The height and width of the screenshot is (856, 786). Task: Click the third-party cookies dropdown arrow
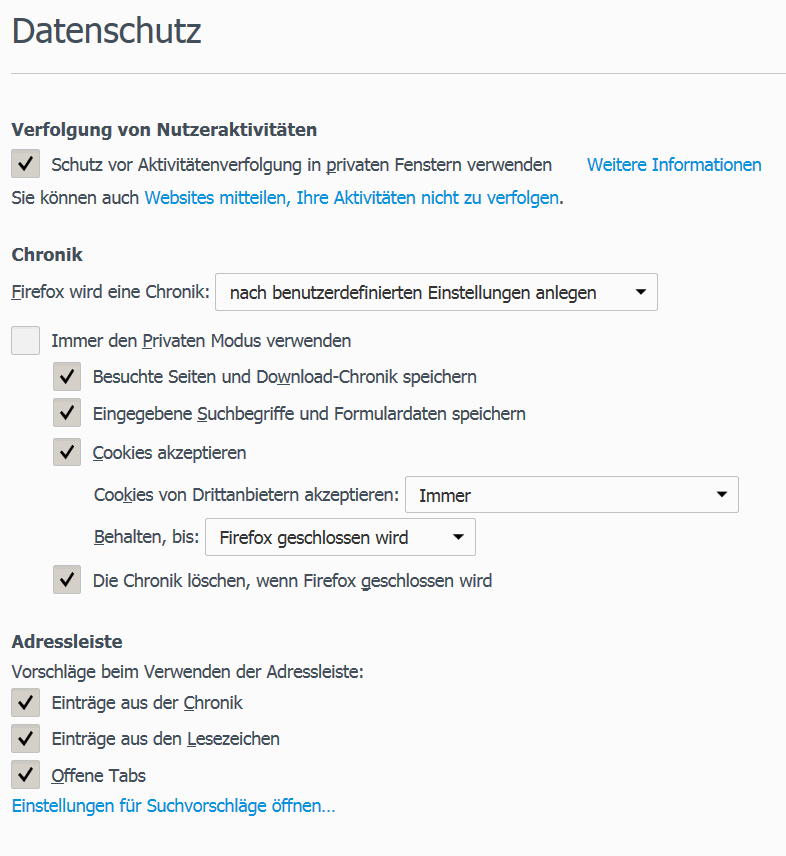pyautogui.click(x=721, y=495)
